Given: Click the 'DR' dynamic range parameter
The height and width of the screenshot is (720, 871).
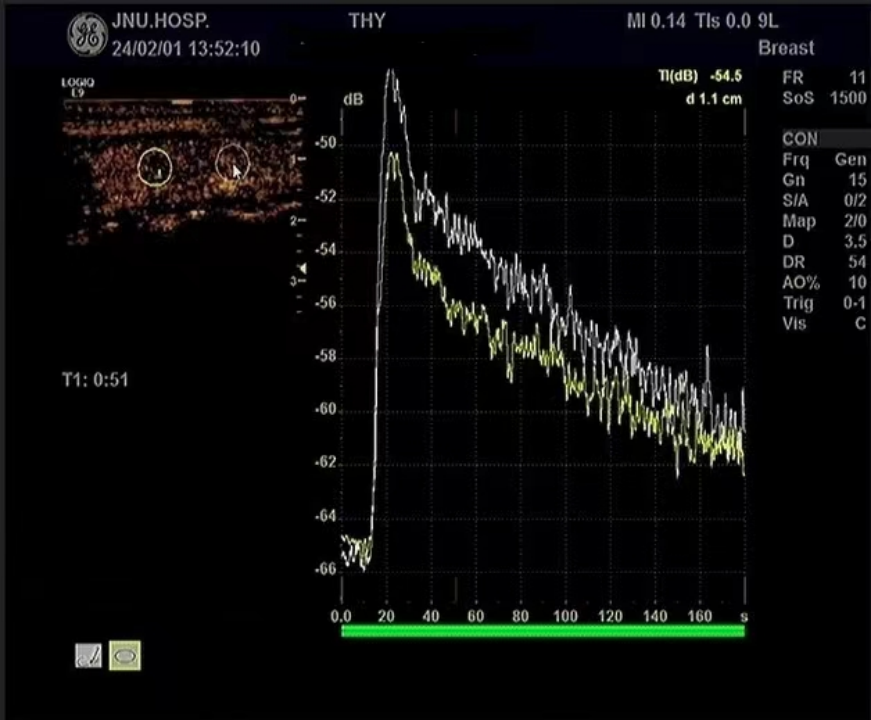Looking at the screenshot, I should click(x=824, y=262).
